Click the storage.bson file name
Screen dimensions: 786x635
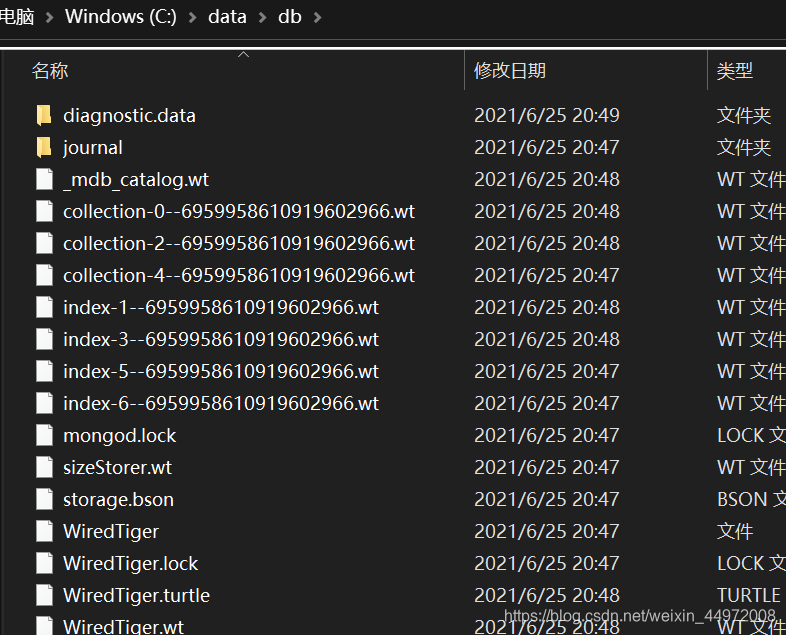tap(118, 500)
